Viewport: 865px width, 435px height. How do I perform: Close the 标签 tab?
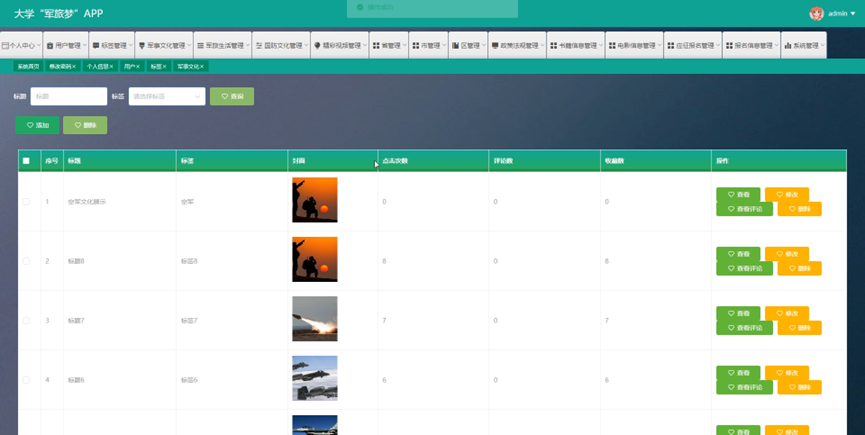tap(164, 67)
